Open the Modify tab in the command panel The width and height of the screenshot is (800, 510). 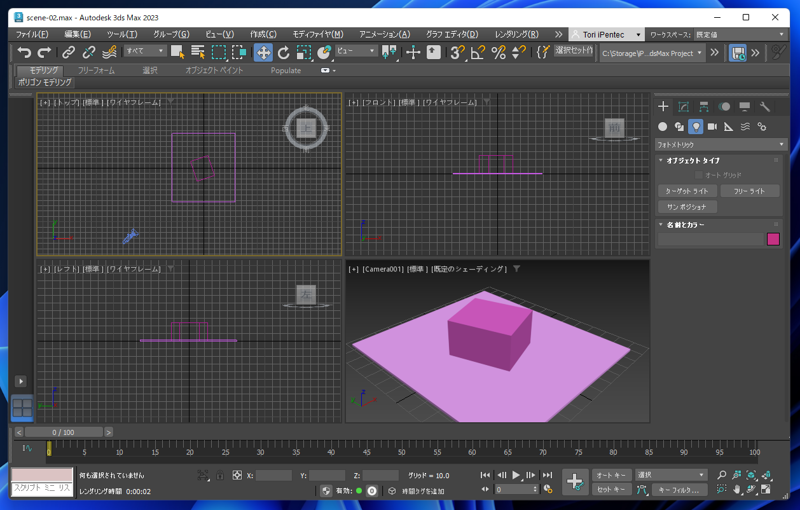pyautogui.click(x=684, y=107)
